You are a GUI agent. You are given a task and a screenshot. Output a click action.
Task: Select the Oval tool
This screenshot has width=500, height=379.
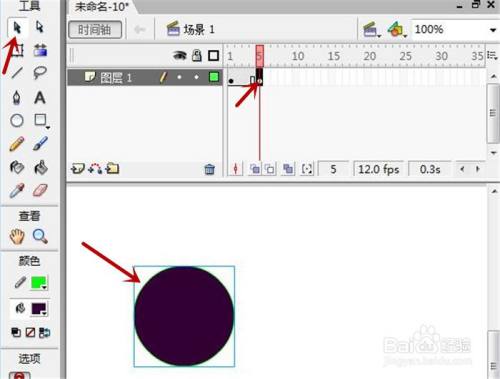coord(17,121)
